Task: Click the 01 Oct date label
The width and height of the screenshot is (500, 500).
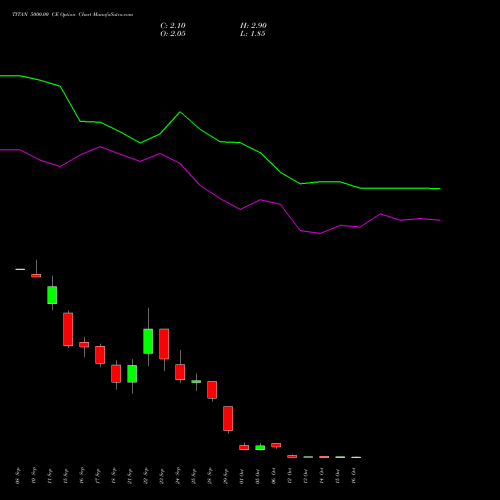Action: [x=242, y=476]
